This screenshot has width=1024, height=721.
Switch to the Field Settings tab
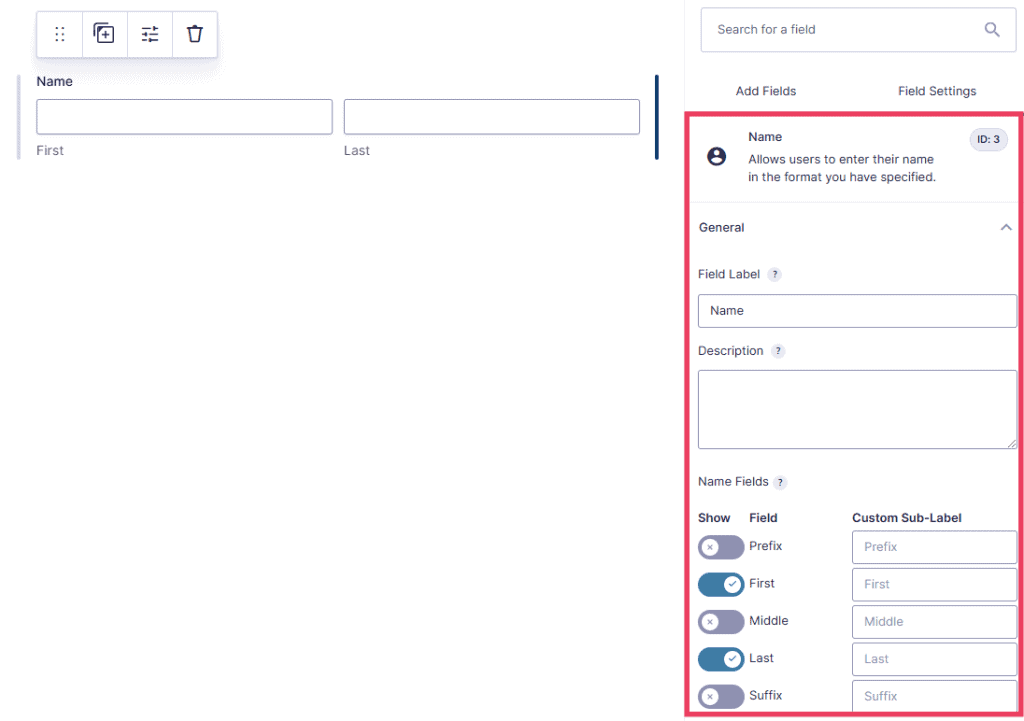[936, 91]
